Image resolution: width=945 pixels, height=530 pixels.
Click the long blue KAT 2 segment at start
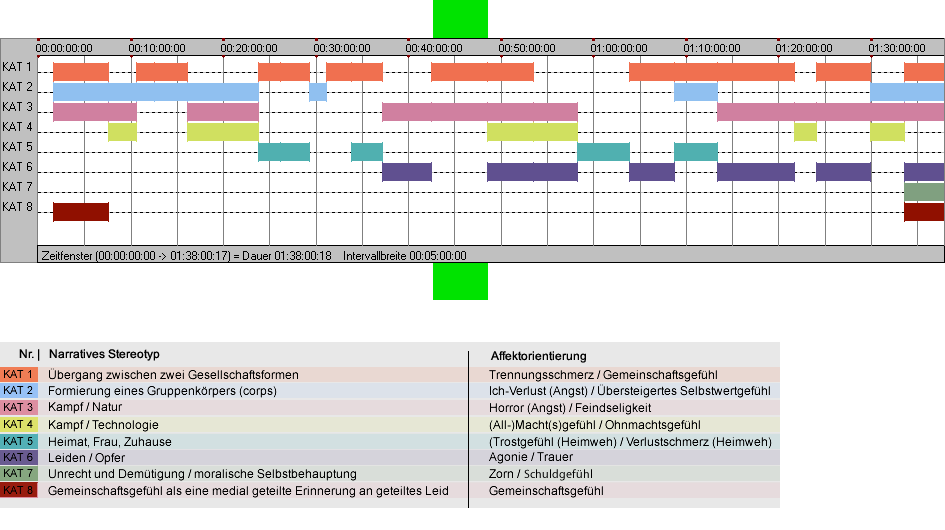(155, 92)
